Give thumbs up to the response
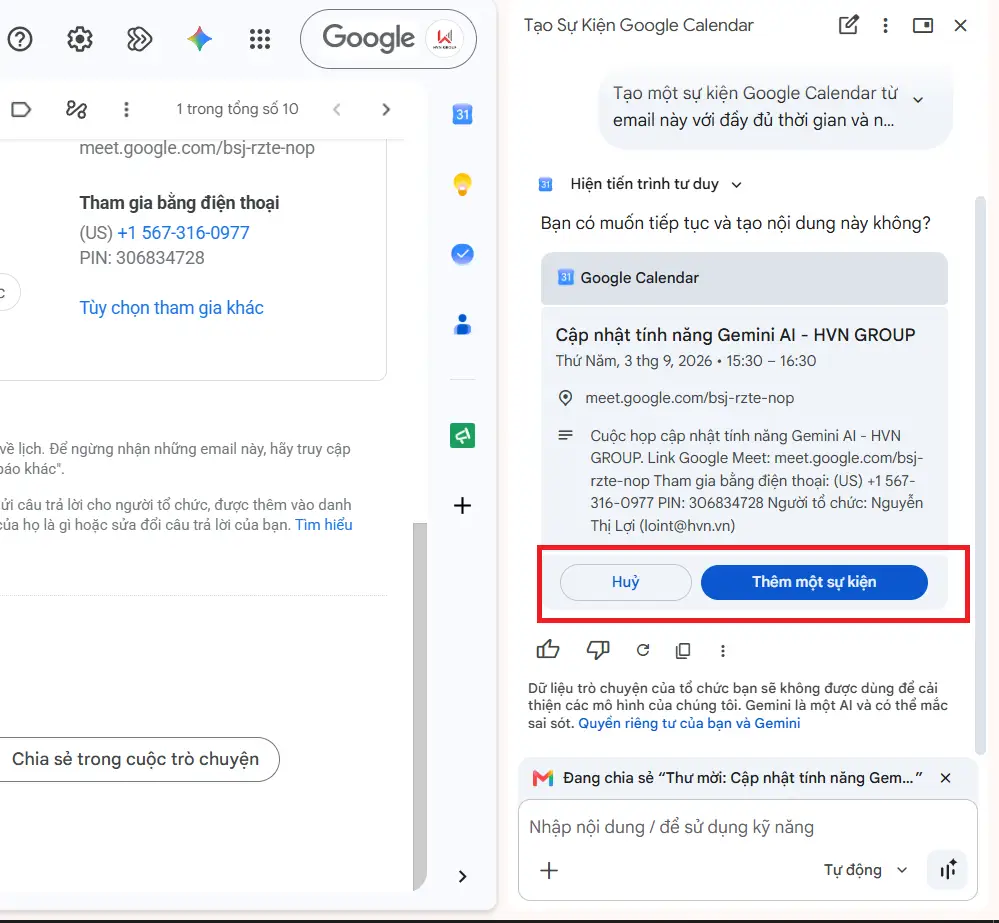This screenshot has height=923, width=999. click(x=548, y=650)
